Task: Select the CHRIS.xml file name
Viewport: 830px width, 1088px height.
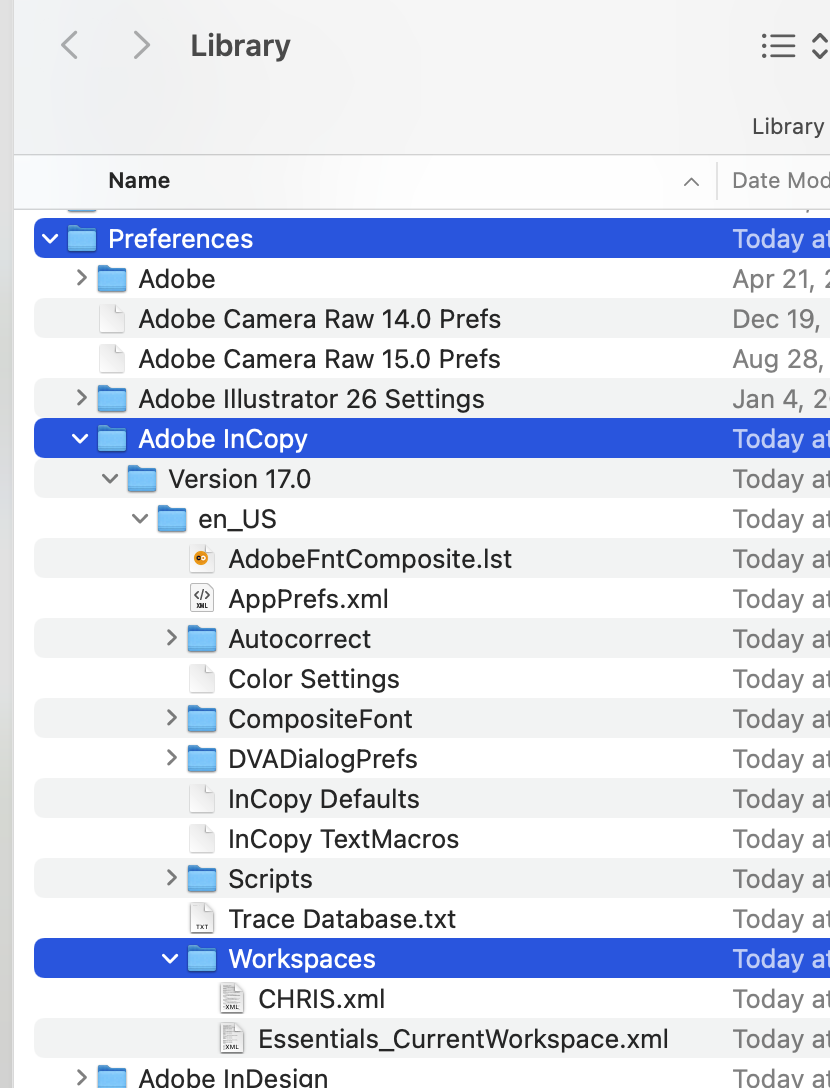Action: [321, 999]
